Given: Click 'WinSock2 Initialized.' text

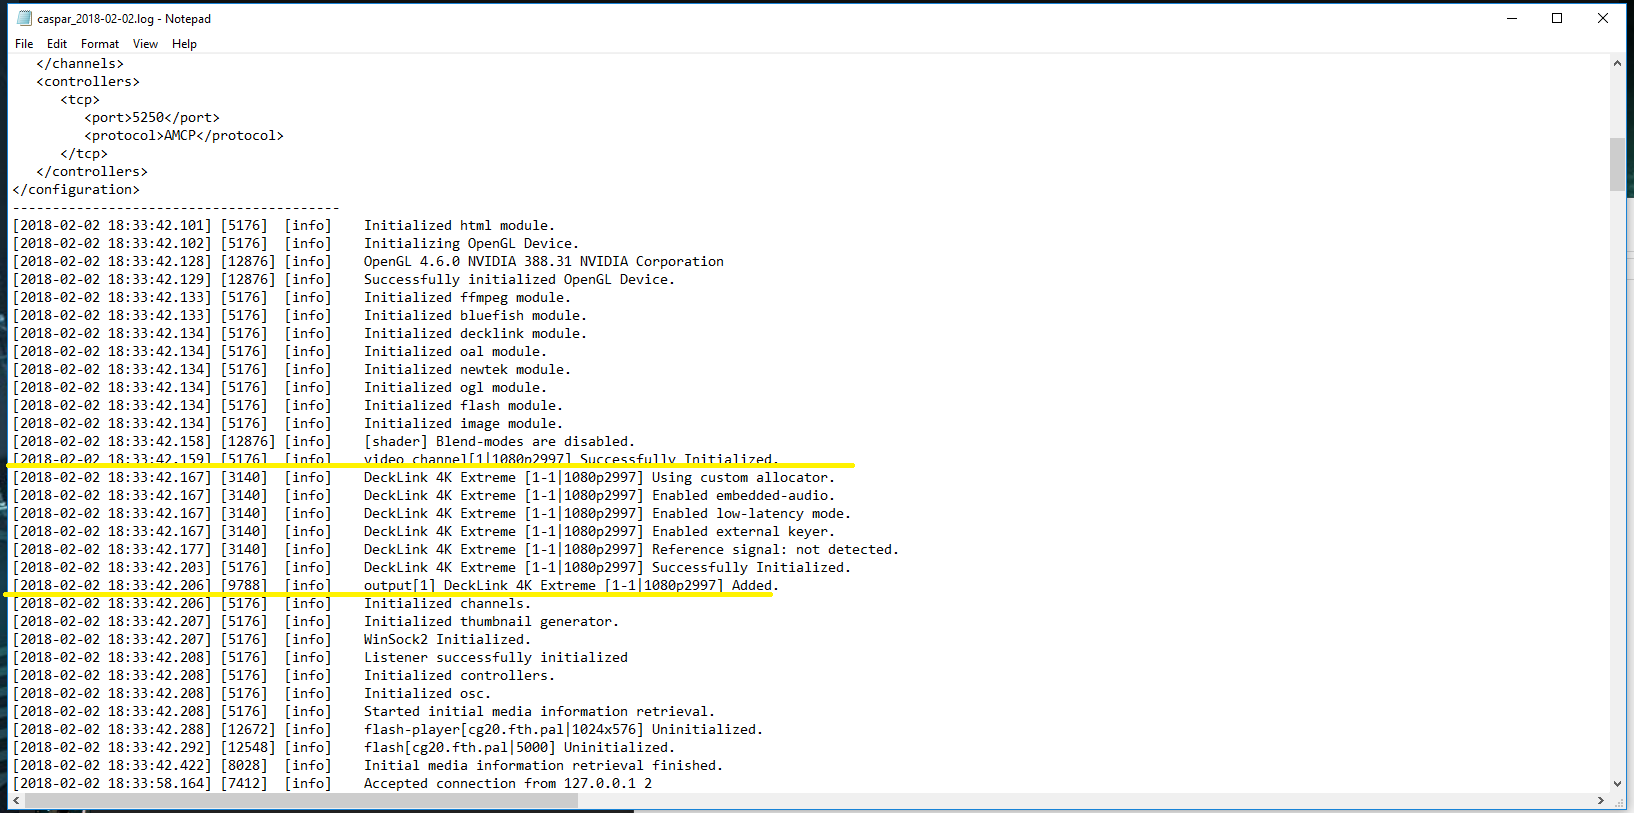Looking at the screenshot, I should tap(447, 640).
